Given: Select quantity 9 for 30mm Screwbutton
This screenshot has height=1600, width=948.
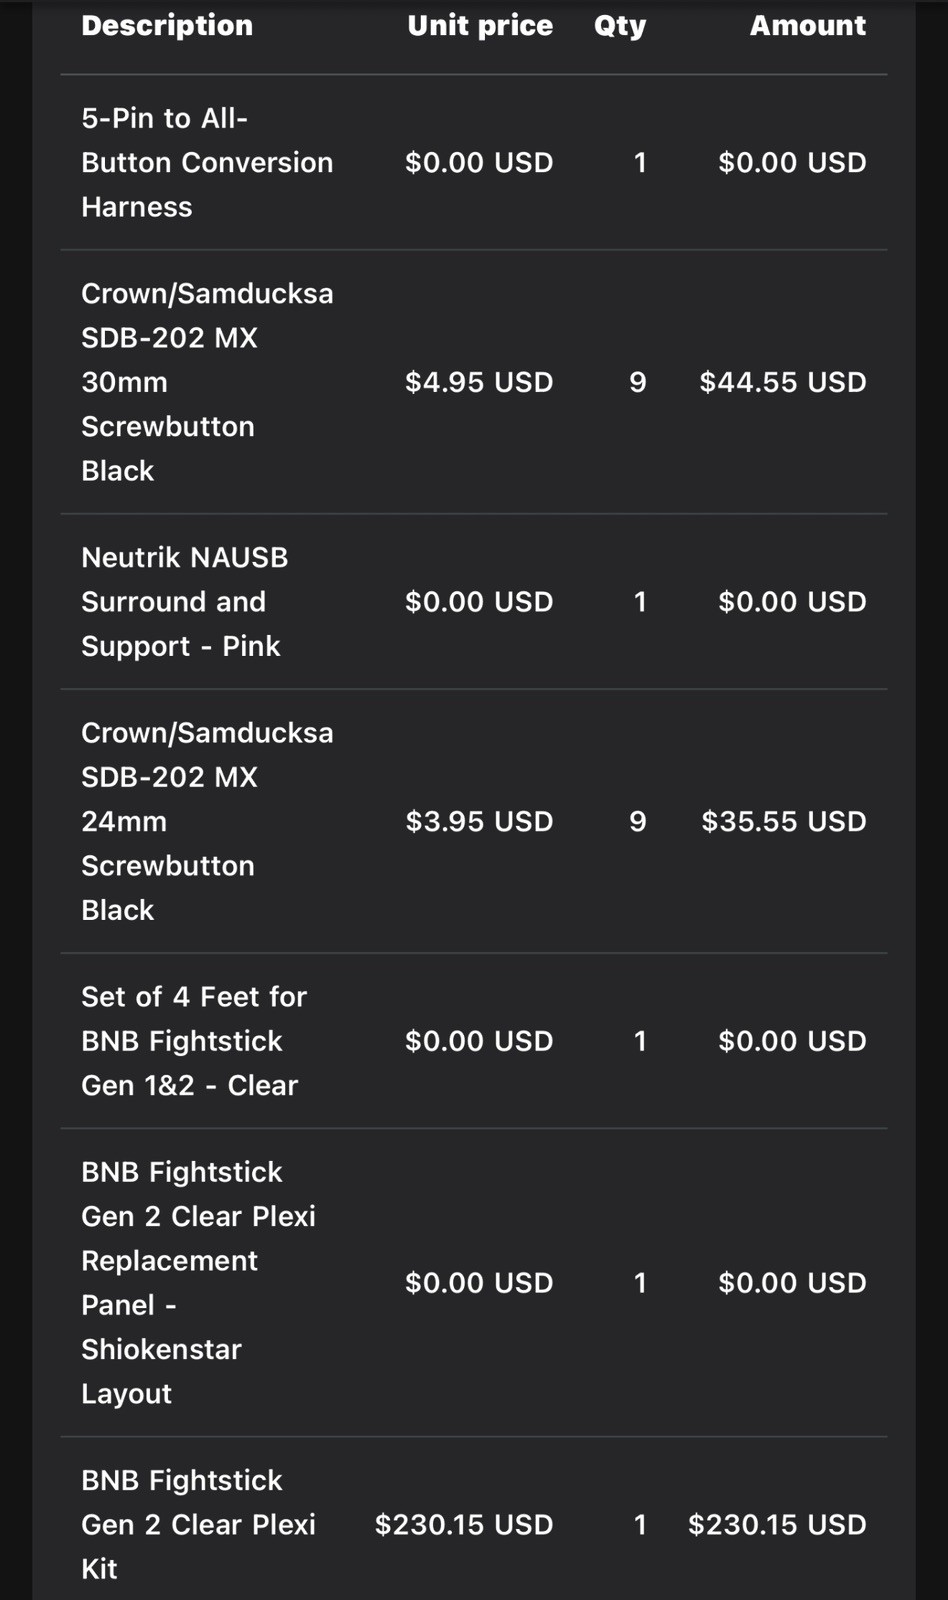Looking at the screenshot, I should coord(638,382).
